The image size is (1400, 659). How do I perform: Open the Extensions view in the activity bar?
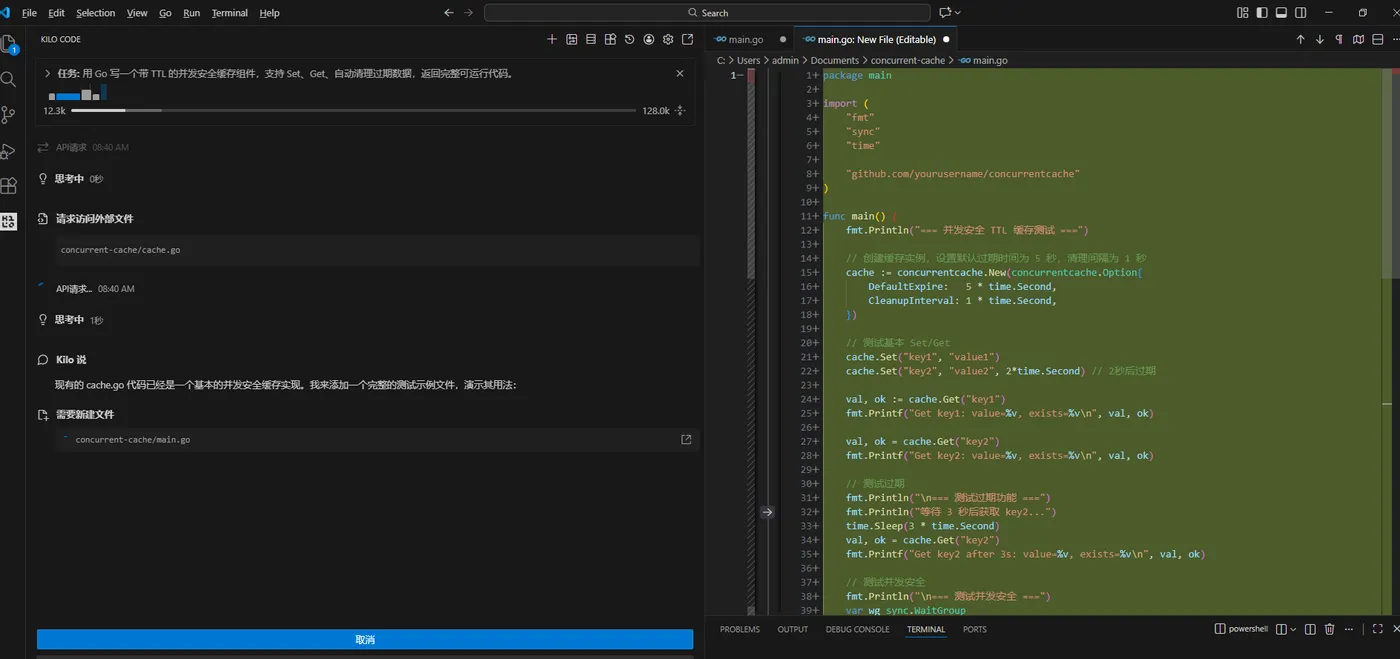[9, 186]
